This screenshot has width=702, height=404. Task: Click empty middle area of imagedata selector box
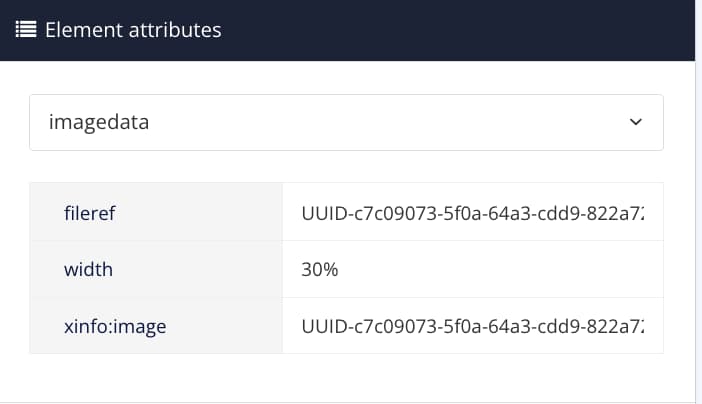click(400, 122)
